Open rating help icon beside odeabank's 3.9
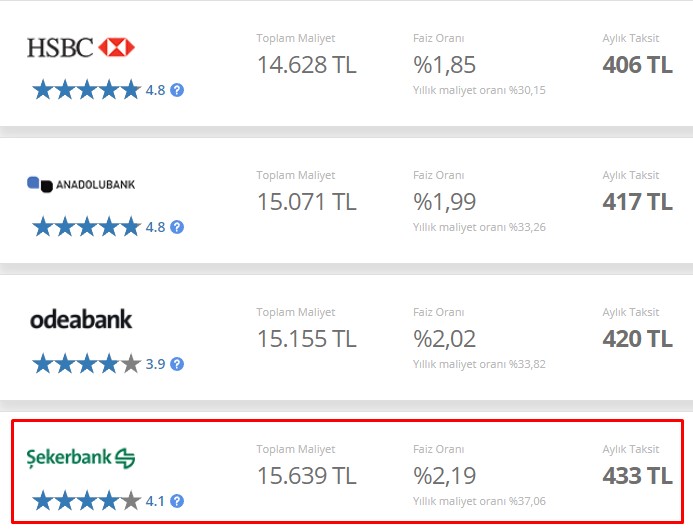 [177, 364]
